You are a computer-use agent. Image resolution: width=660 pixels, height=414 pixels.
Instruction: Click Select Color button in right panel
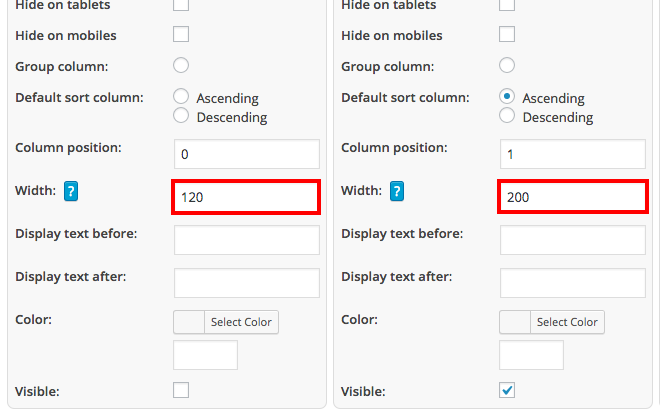[567, 322]
